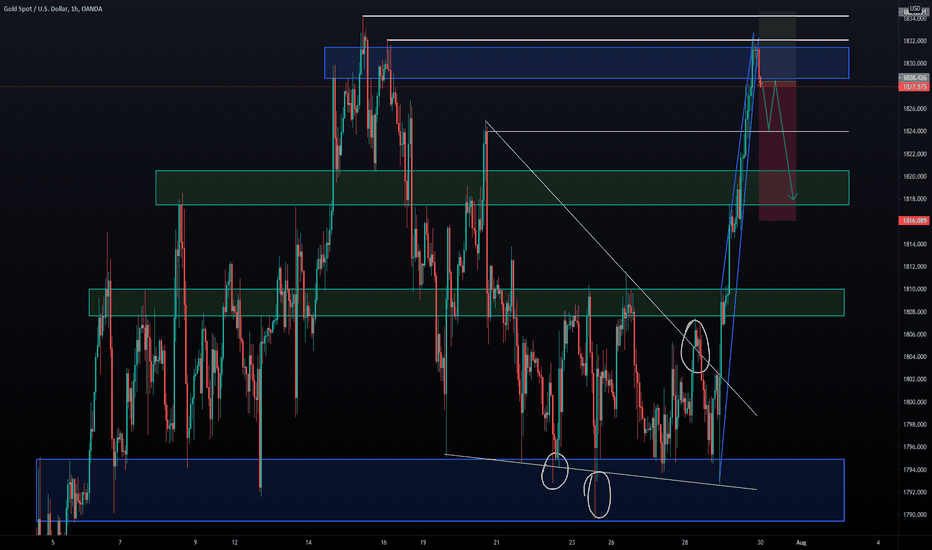Click the 1798.000 price axis label

click(x=915, y=425)
